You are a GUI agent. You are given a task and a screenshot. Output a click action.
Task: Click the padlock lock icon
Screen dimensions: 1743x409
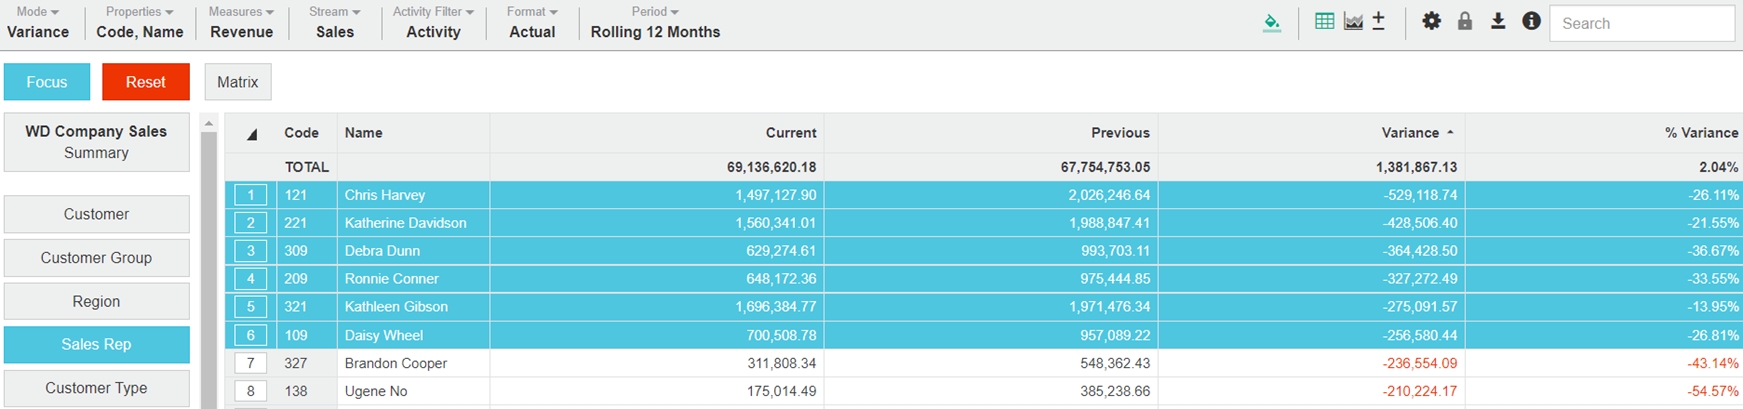(x=1465, y=21)
